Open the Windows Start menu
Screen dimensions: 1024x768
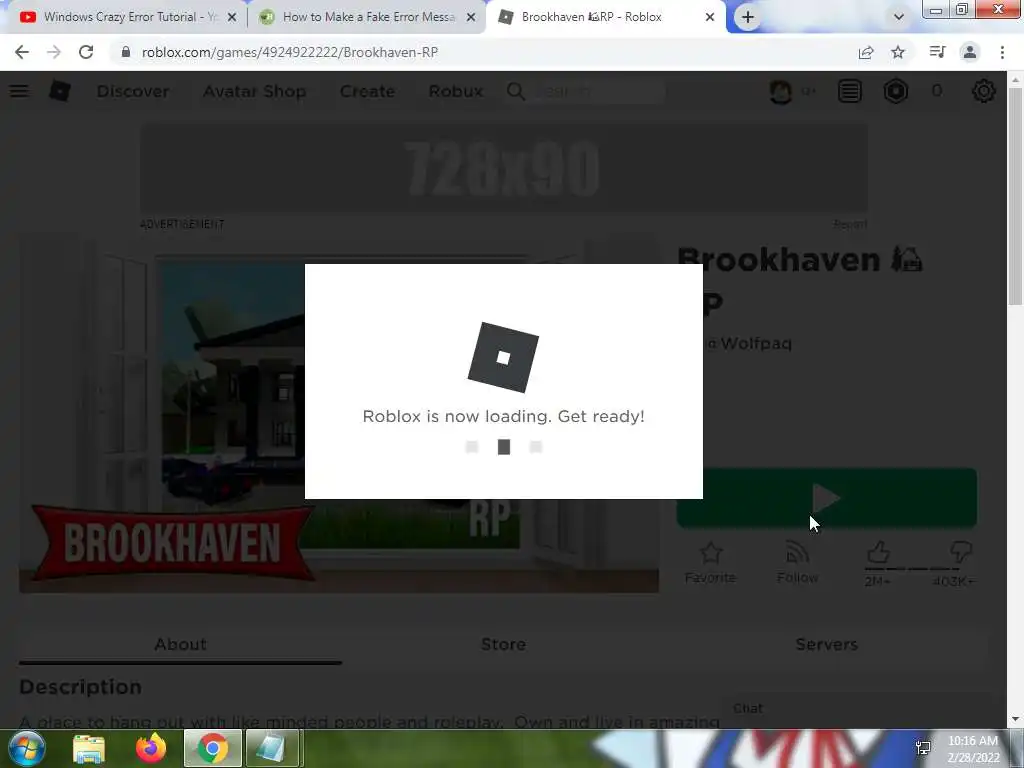coord(26,748)
